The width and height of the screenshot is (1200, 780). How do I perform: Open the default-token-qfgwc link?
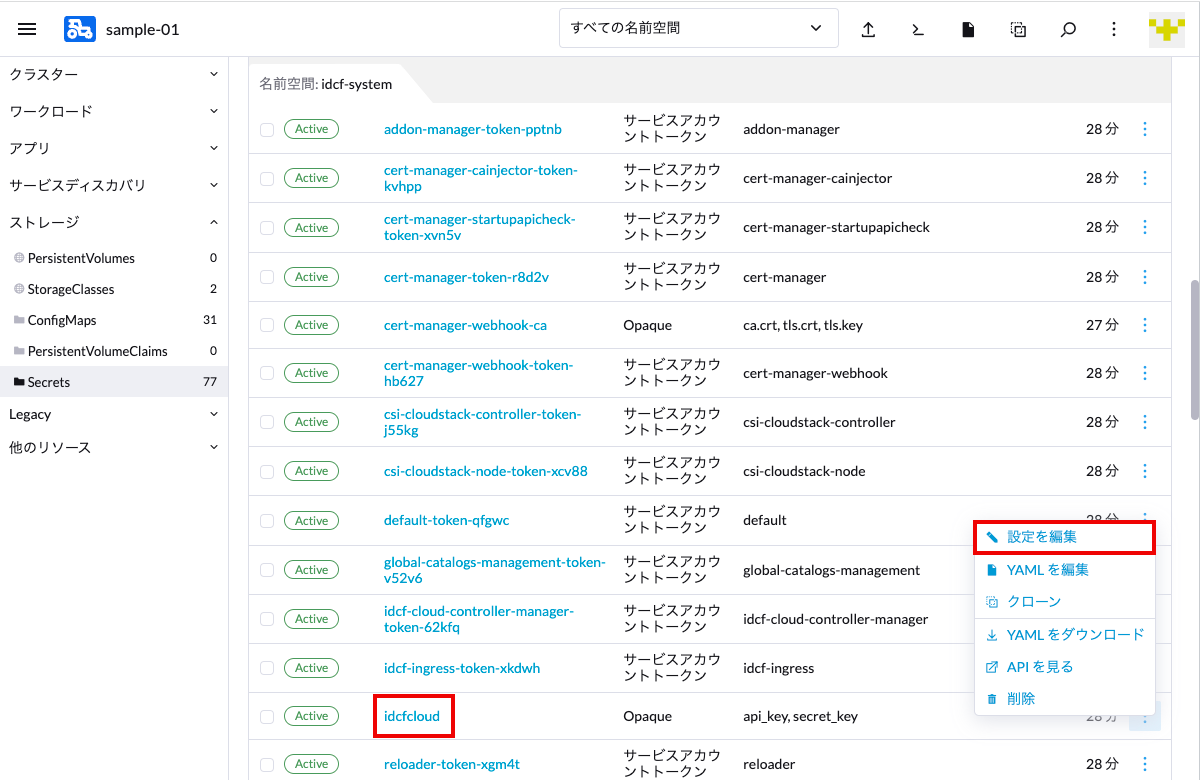447,520
